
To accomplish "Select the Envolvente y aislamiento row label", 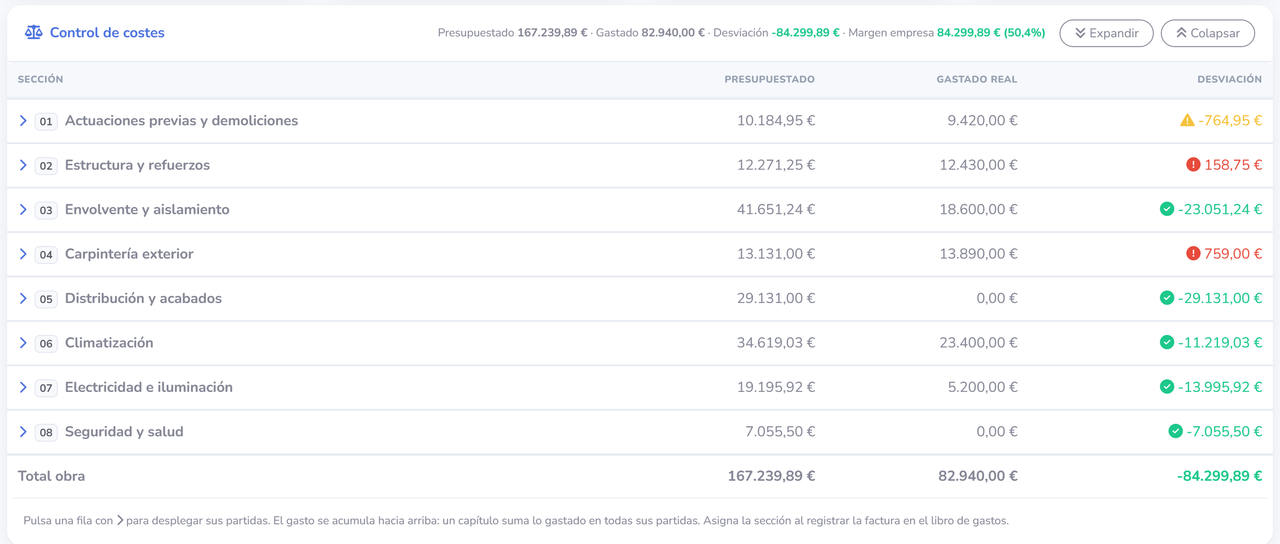I will (x=147, y=209).
